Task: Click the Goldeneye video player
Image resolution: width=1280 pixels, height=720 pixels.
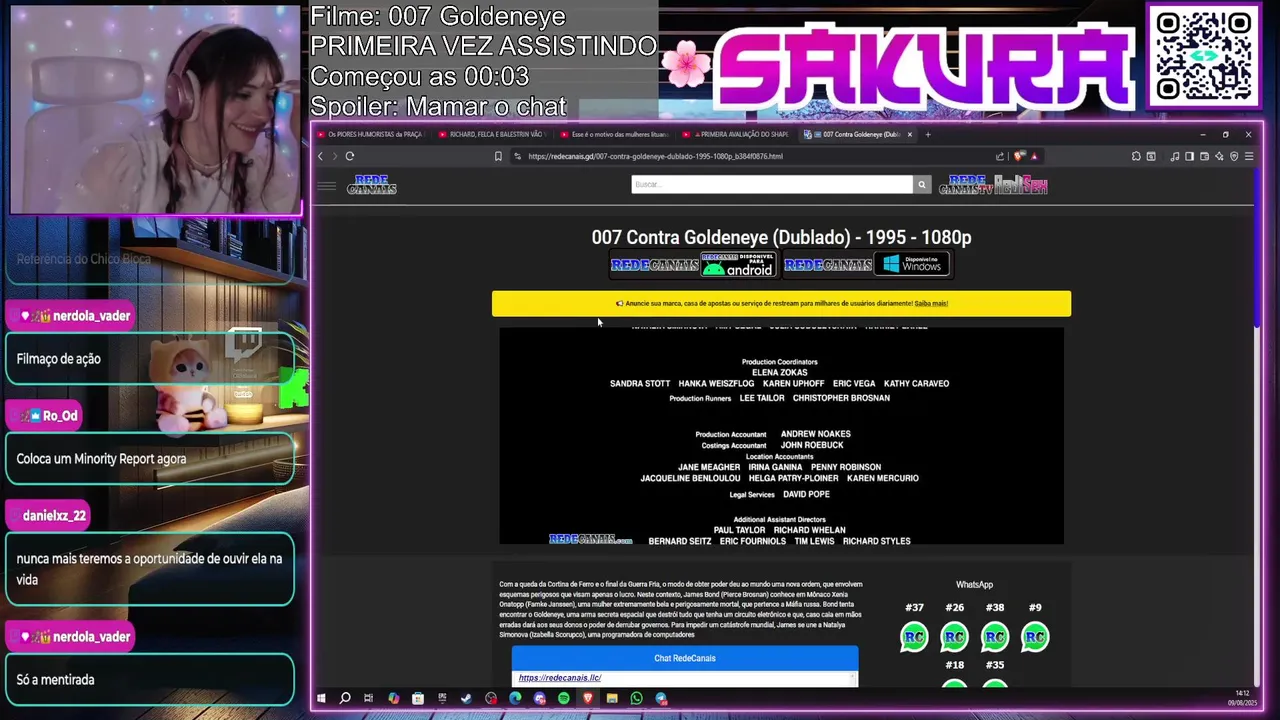Action: [781, 435]
